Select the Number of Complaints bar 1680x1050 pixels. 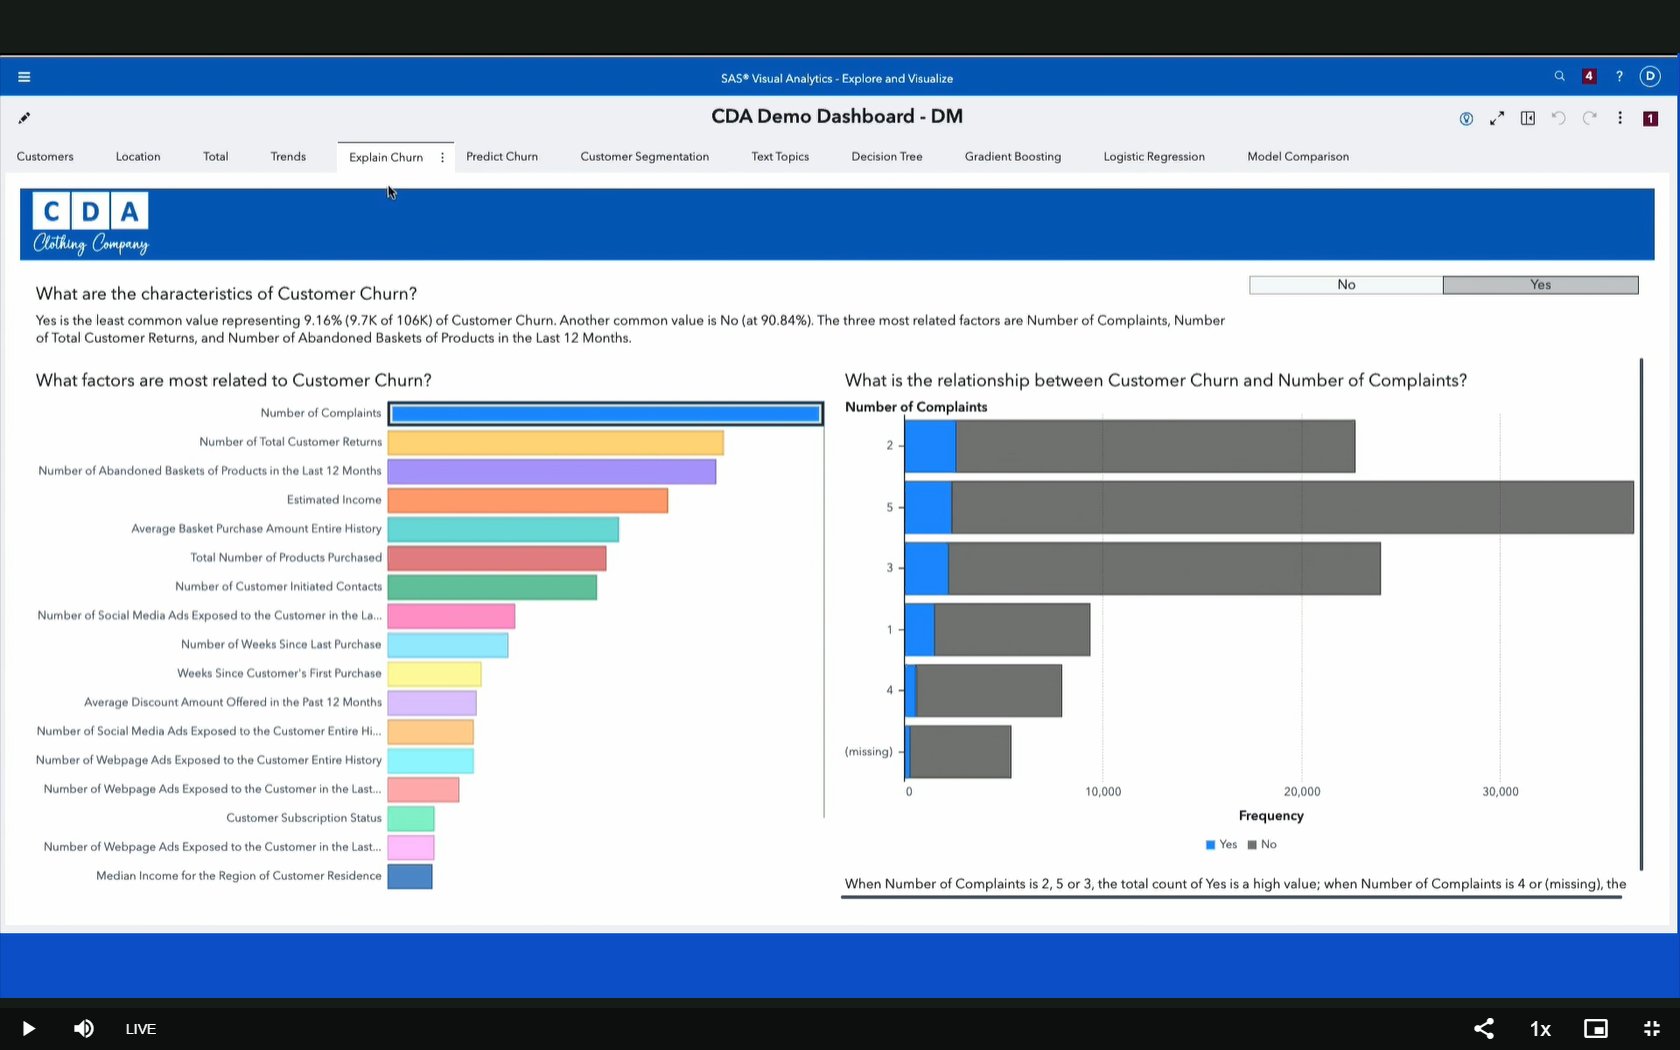(x=605, y=413)
